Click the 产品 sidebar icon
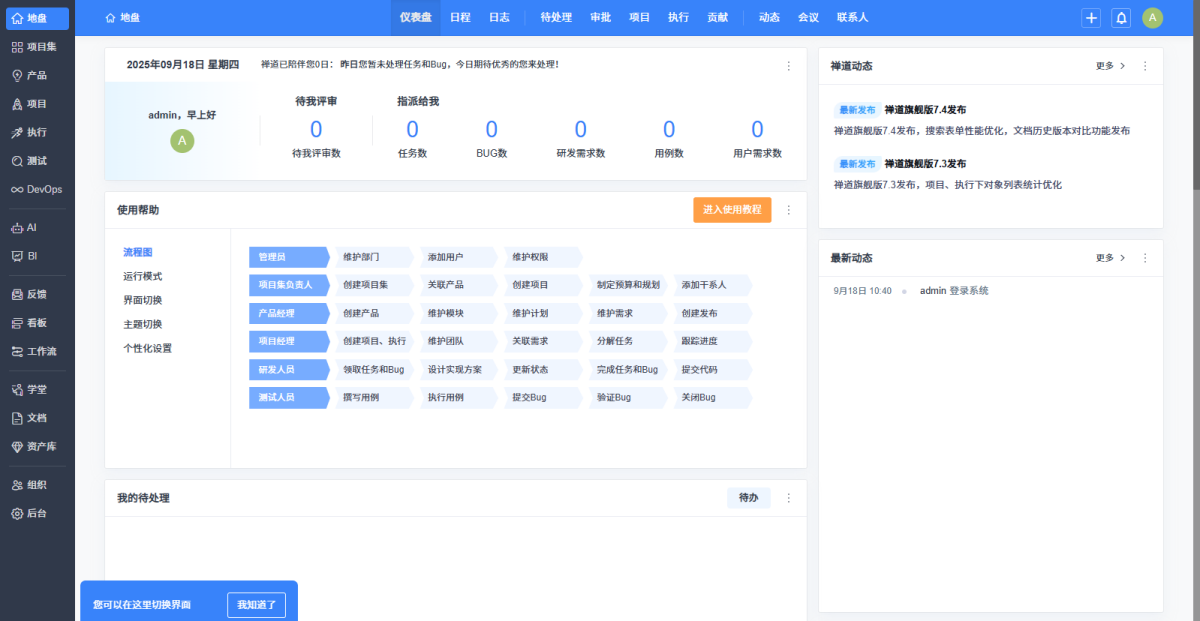This screenshot has height=621, width=1200. coord(17,75)
